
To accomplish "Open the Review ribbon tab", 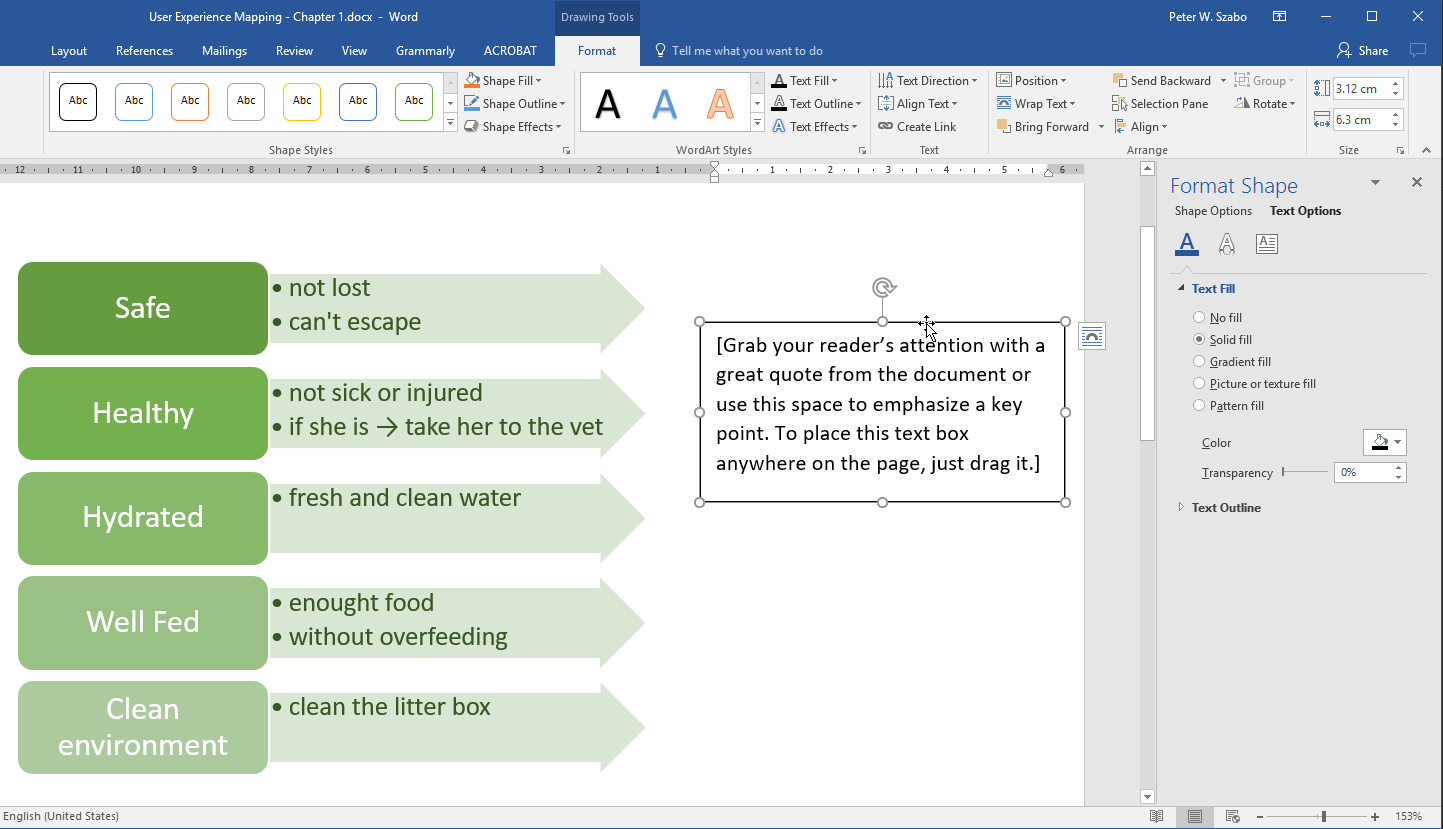I will [x=294, y=51].
